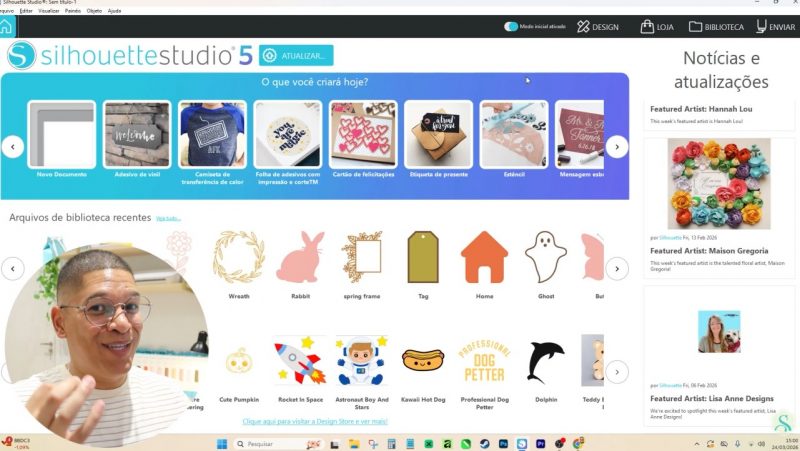Viewport: 800px width, 451px height.
Task: Choose Camiseta de transferência de calor project
Action: pyautogui.click(x=212, y=134)
